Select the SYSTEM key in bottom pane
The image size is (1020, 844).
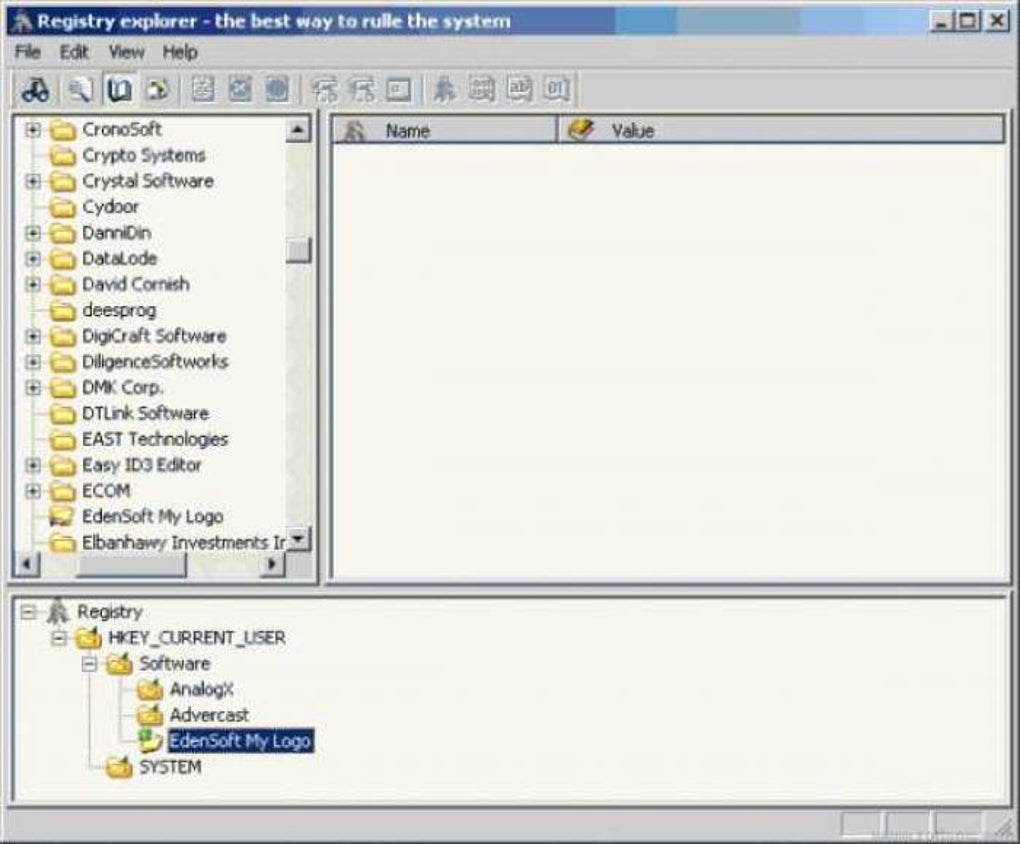(x=170, y=767)
